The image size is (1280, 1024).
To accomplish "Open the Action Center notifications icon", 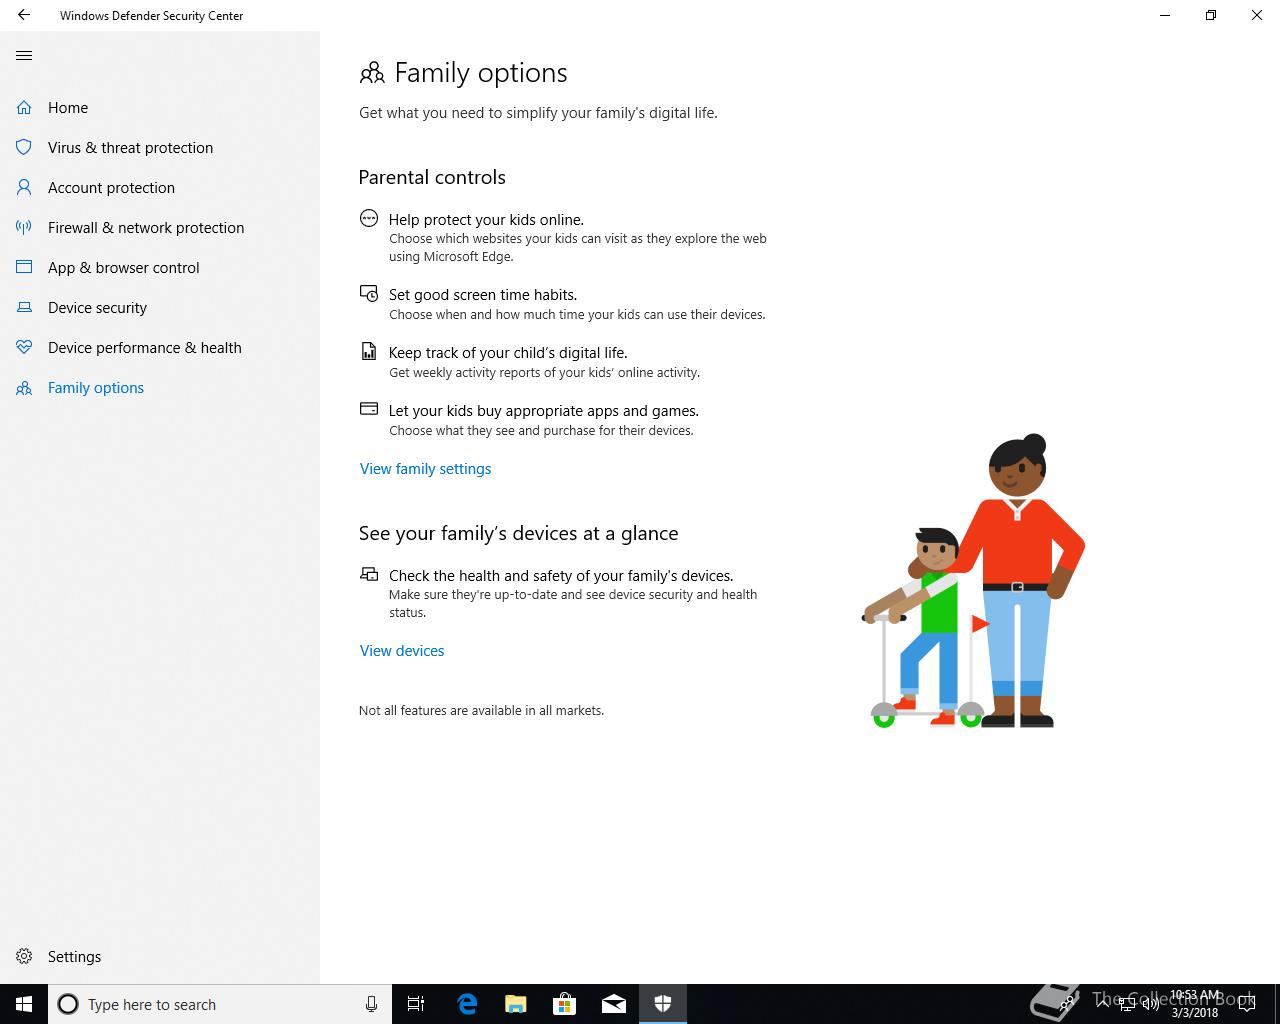I will click(x=1246, y=1004).
